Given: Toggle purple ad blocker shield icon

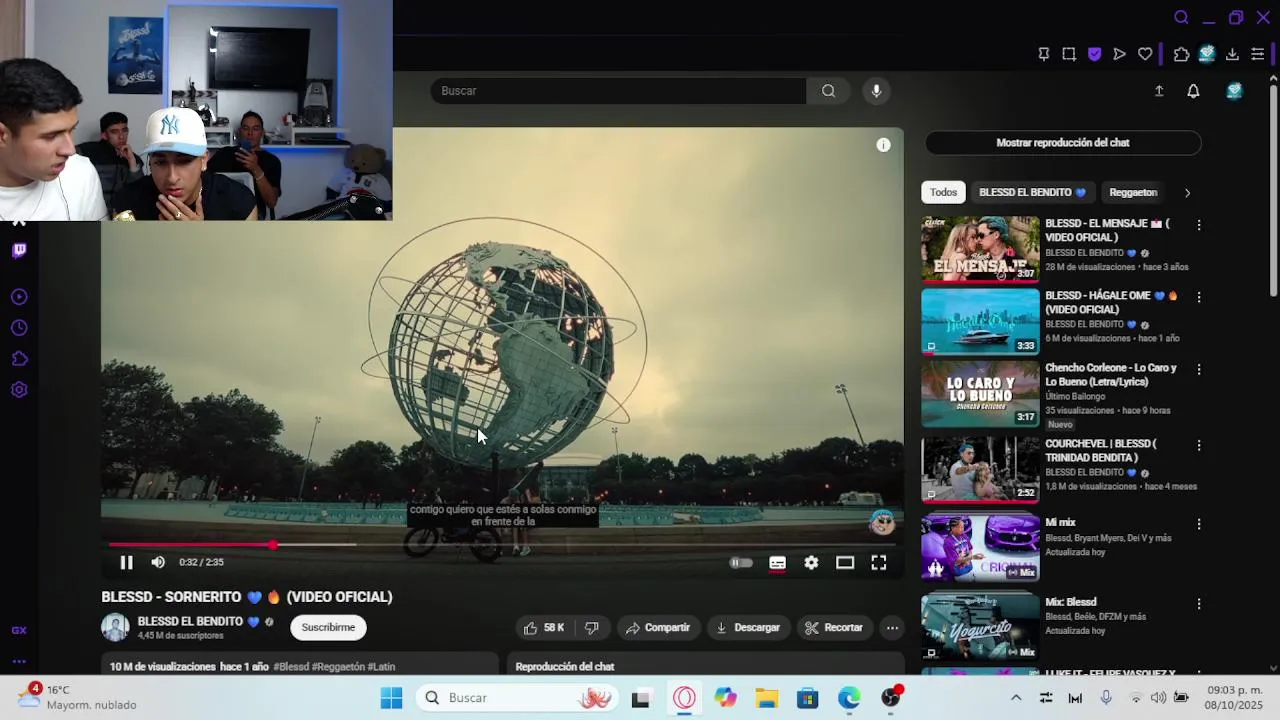Looking at the screenshot, I should pyautogui.click(x=1094, y=54).
